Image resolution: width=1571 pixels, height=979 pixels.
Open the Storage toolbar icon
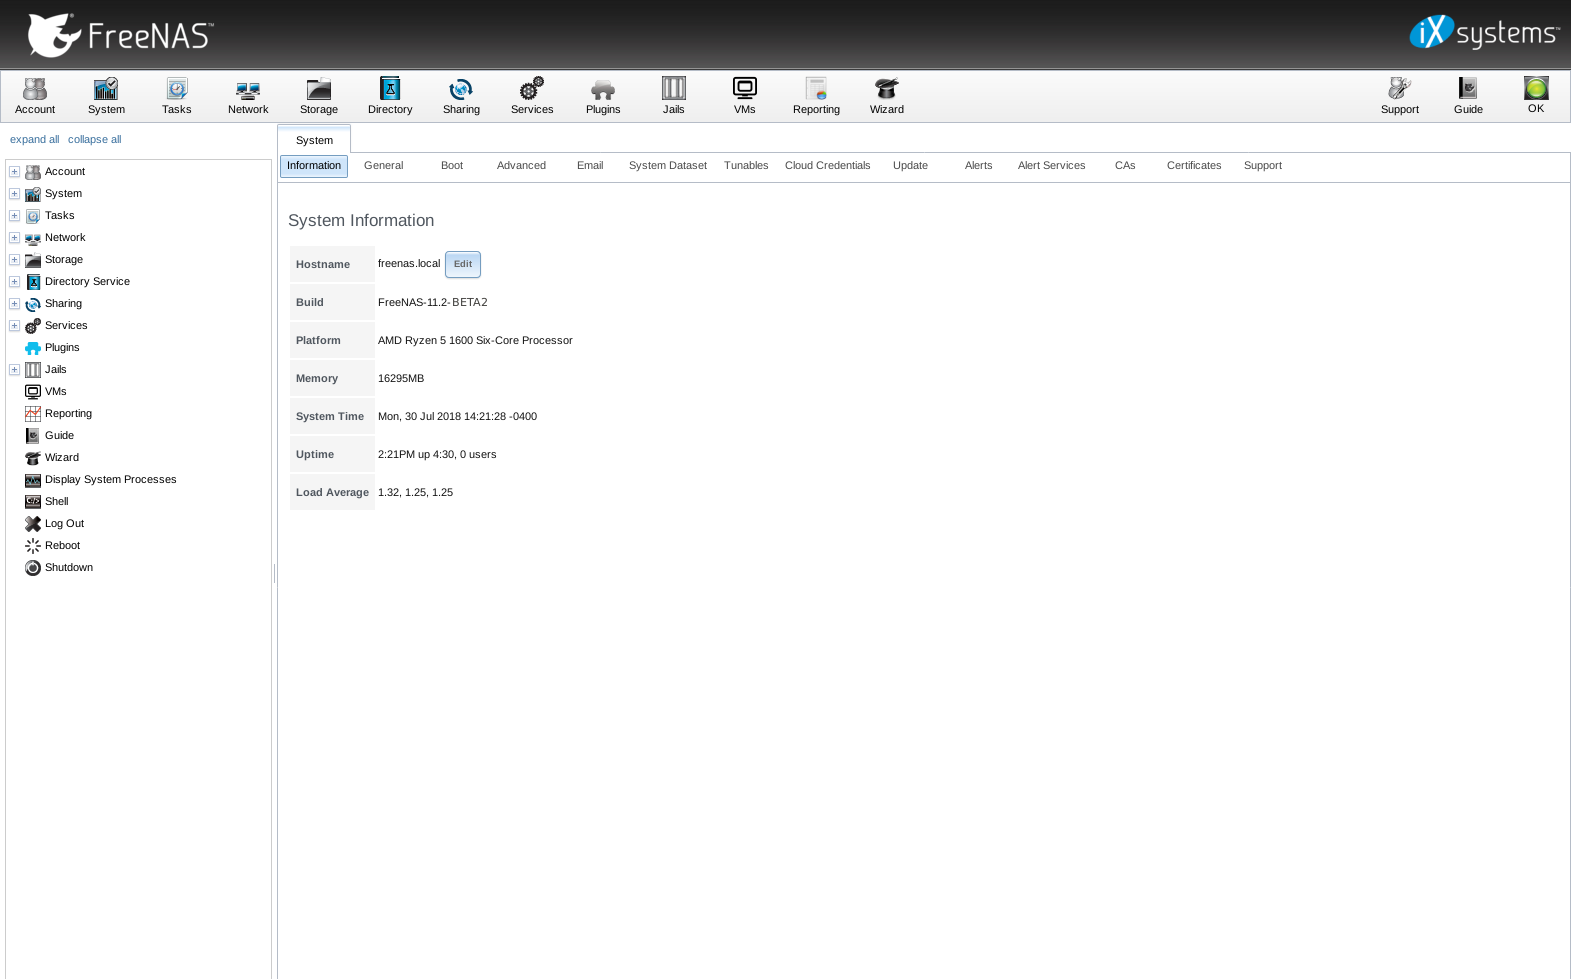pyautogui.click(x=318, y=96)
